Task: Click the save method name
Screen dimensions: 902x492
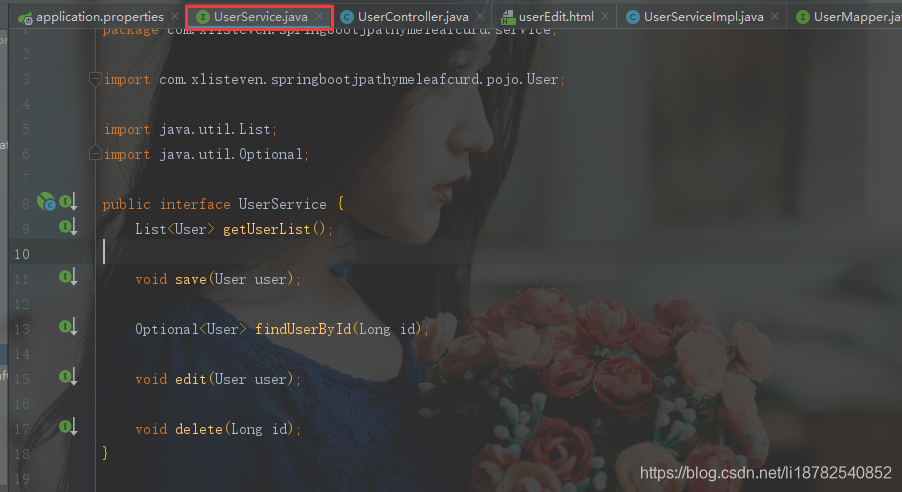Action: 190,279
